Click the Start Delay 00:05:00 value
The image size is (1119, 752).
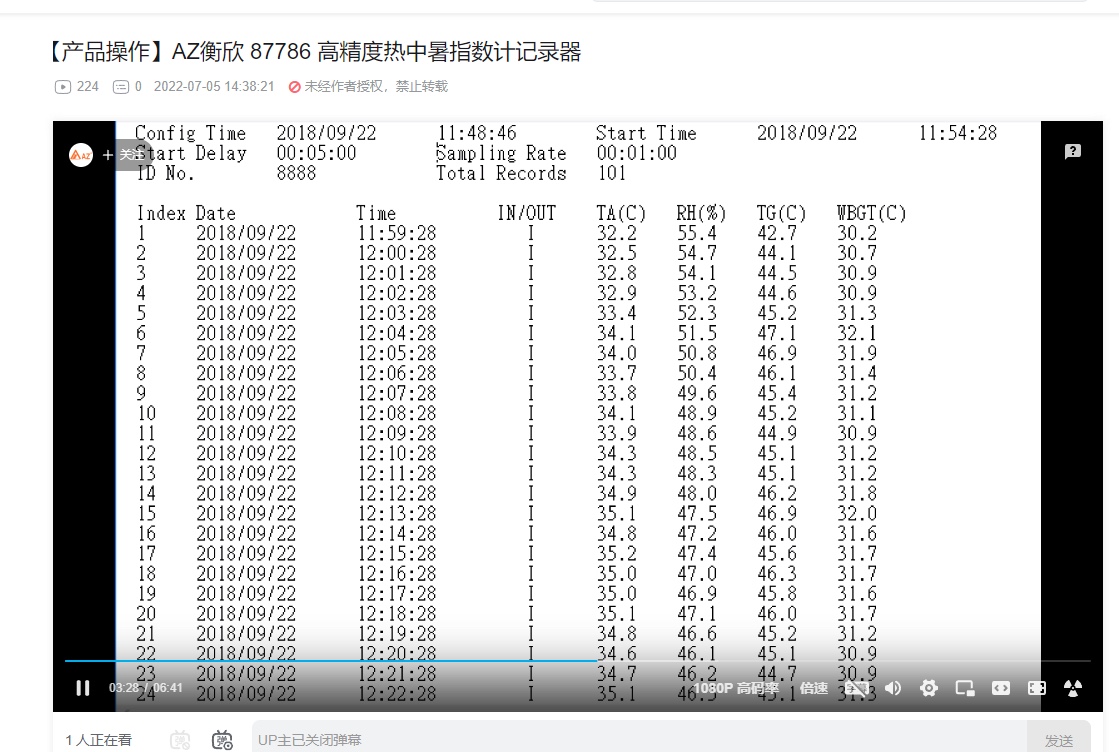[316, 153]
